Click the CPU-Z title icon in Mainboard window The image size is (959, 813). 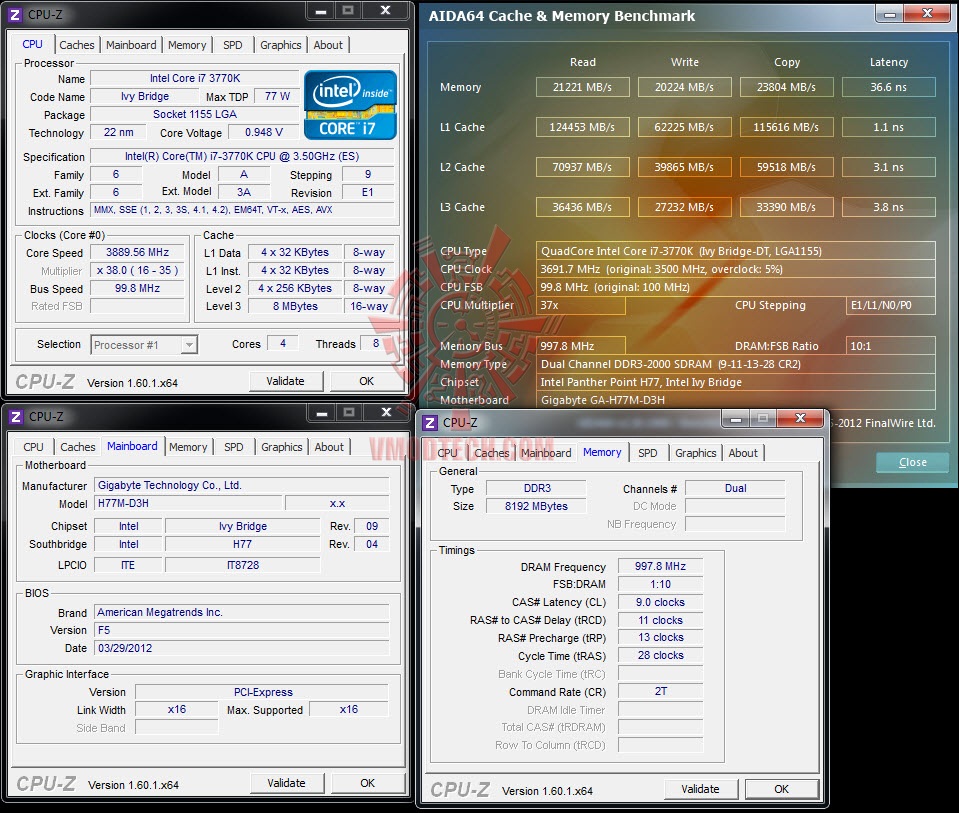coord(16,417)
